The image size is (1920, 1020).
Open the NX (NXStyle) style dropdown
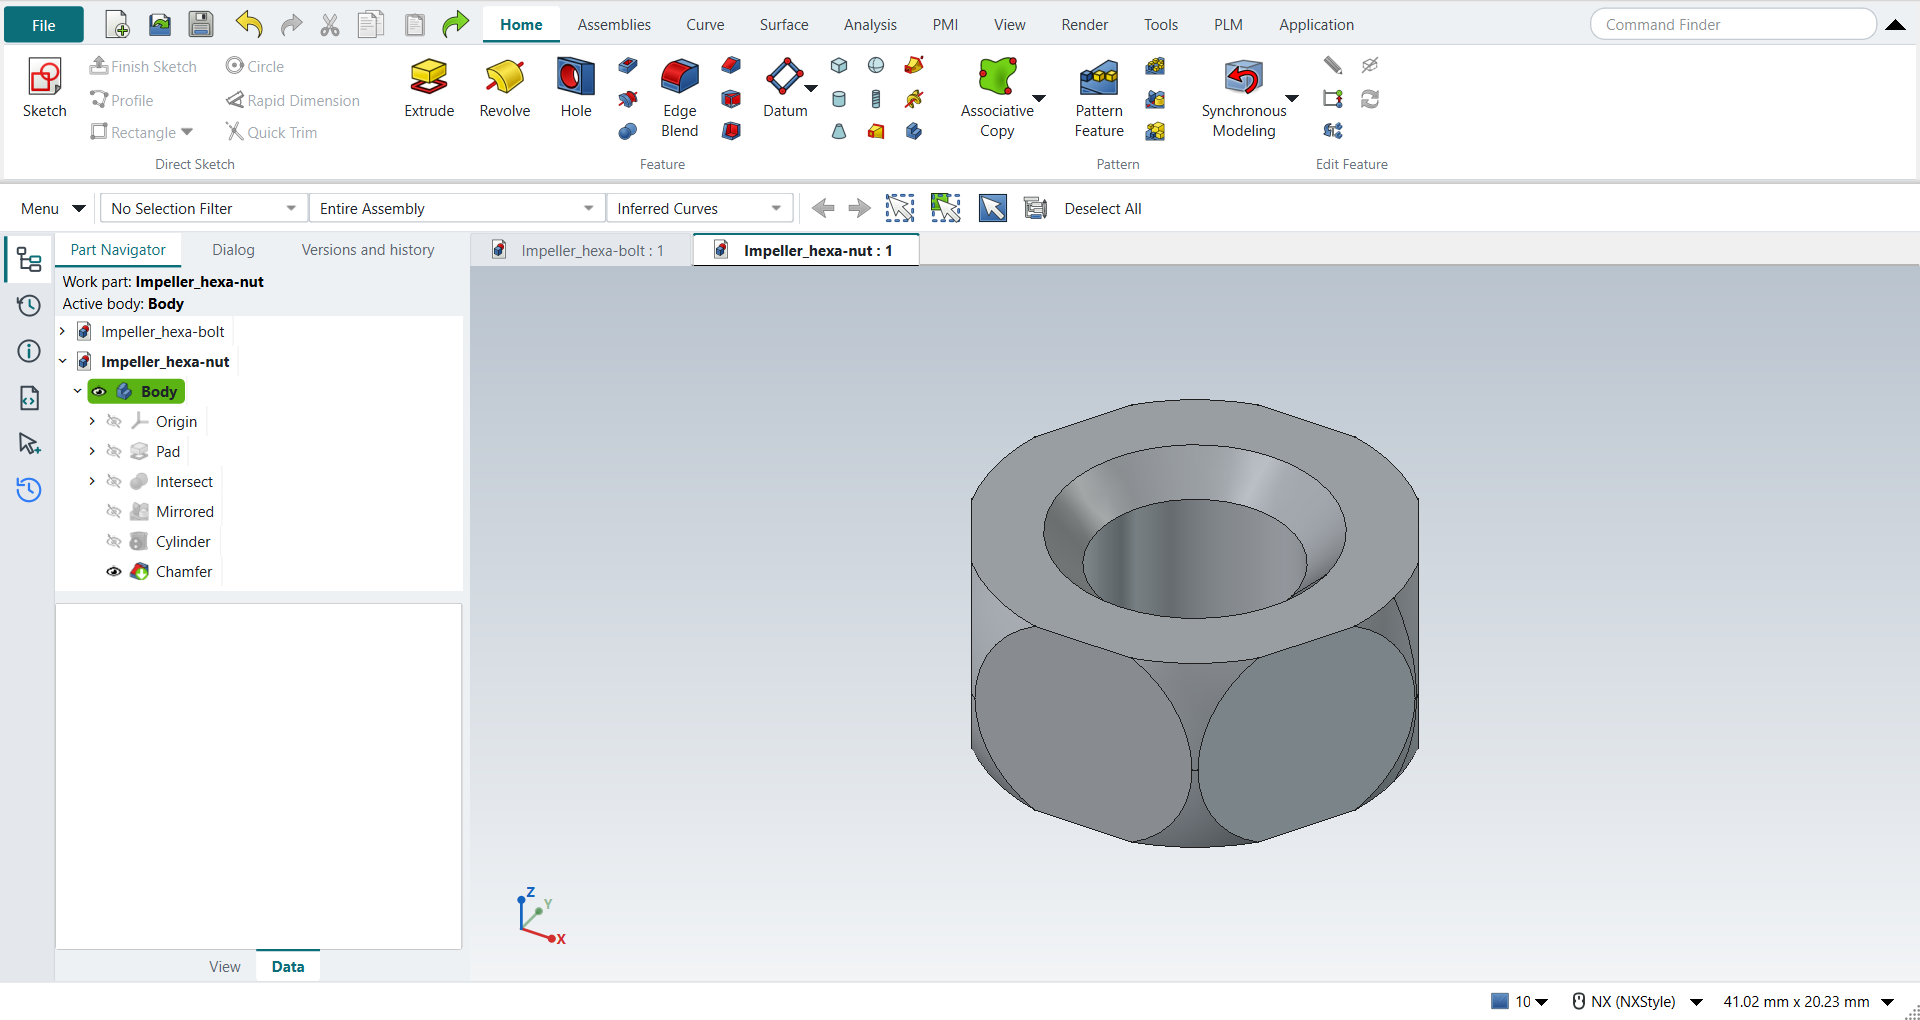coord(1637,1001)
